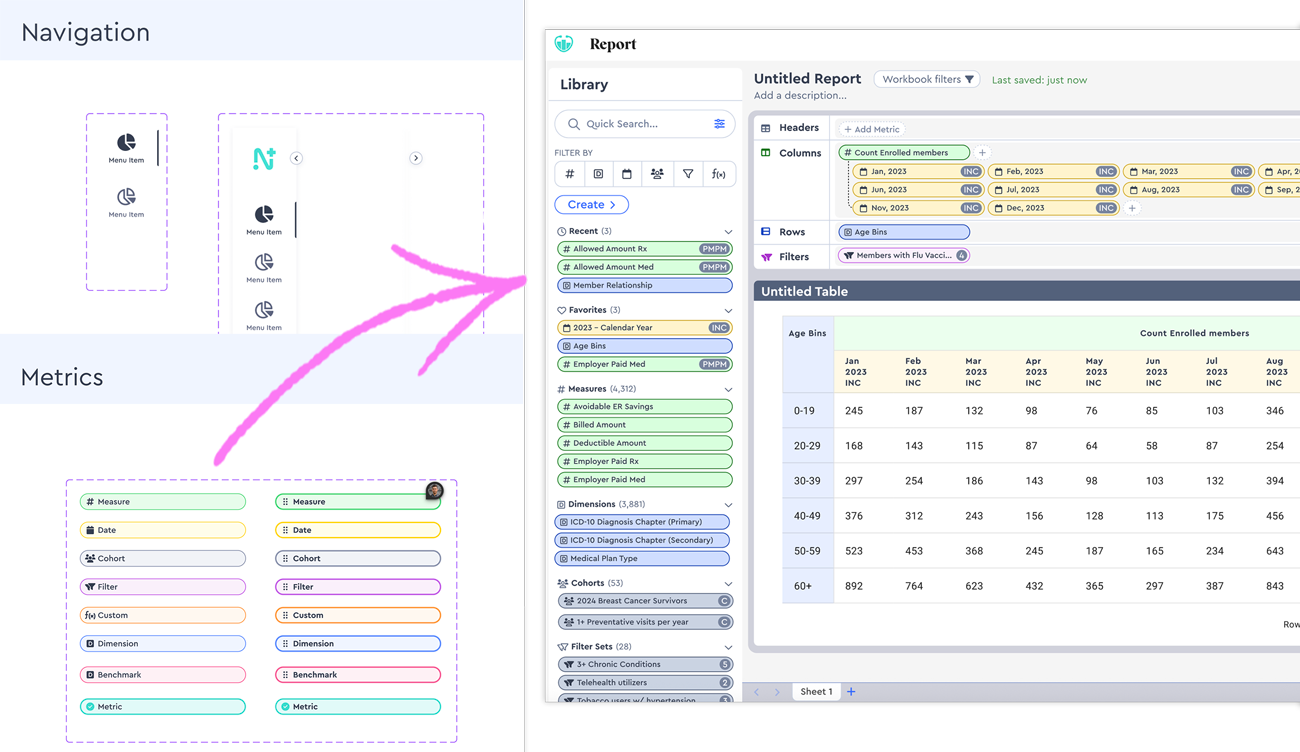
Task: Go to next sheet arrow
Action: click(777, 691)
